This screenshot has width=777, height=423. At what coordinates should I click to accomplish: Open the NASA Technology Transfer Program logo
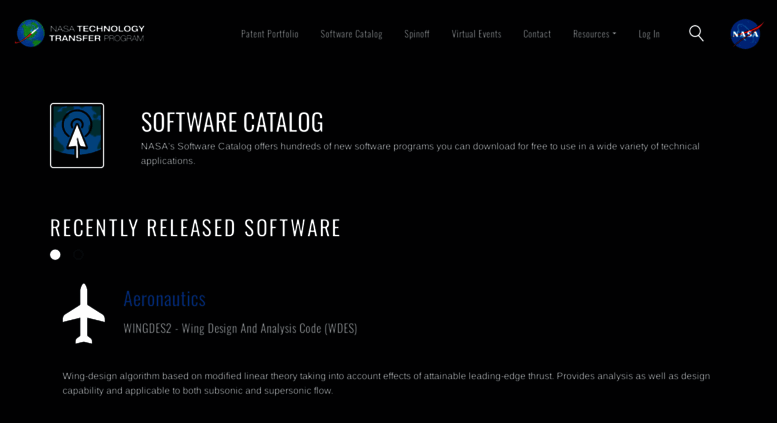pos(80,33)
